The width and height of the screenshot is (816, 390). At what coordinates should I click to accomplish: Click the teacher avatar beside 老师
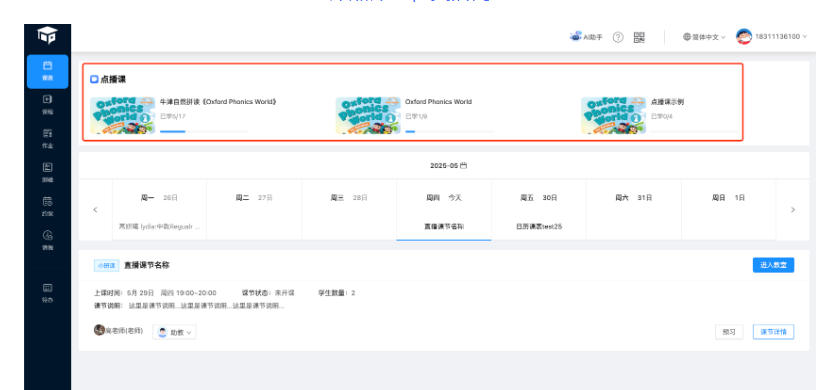(99, 330)
